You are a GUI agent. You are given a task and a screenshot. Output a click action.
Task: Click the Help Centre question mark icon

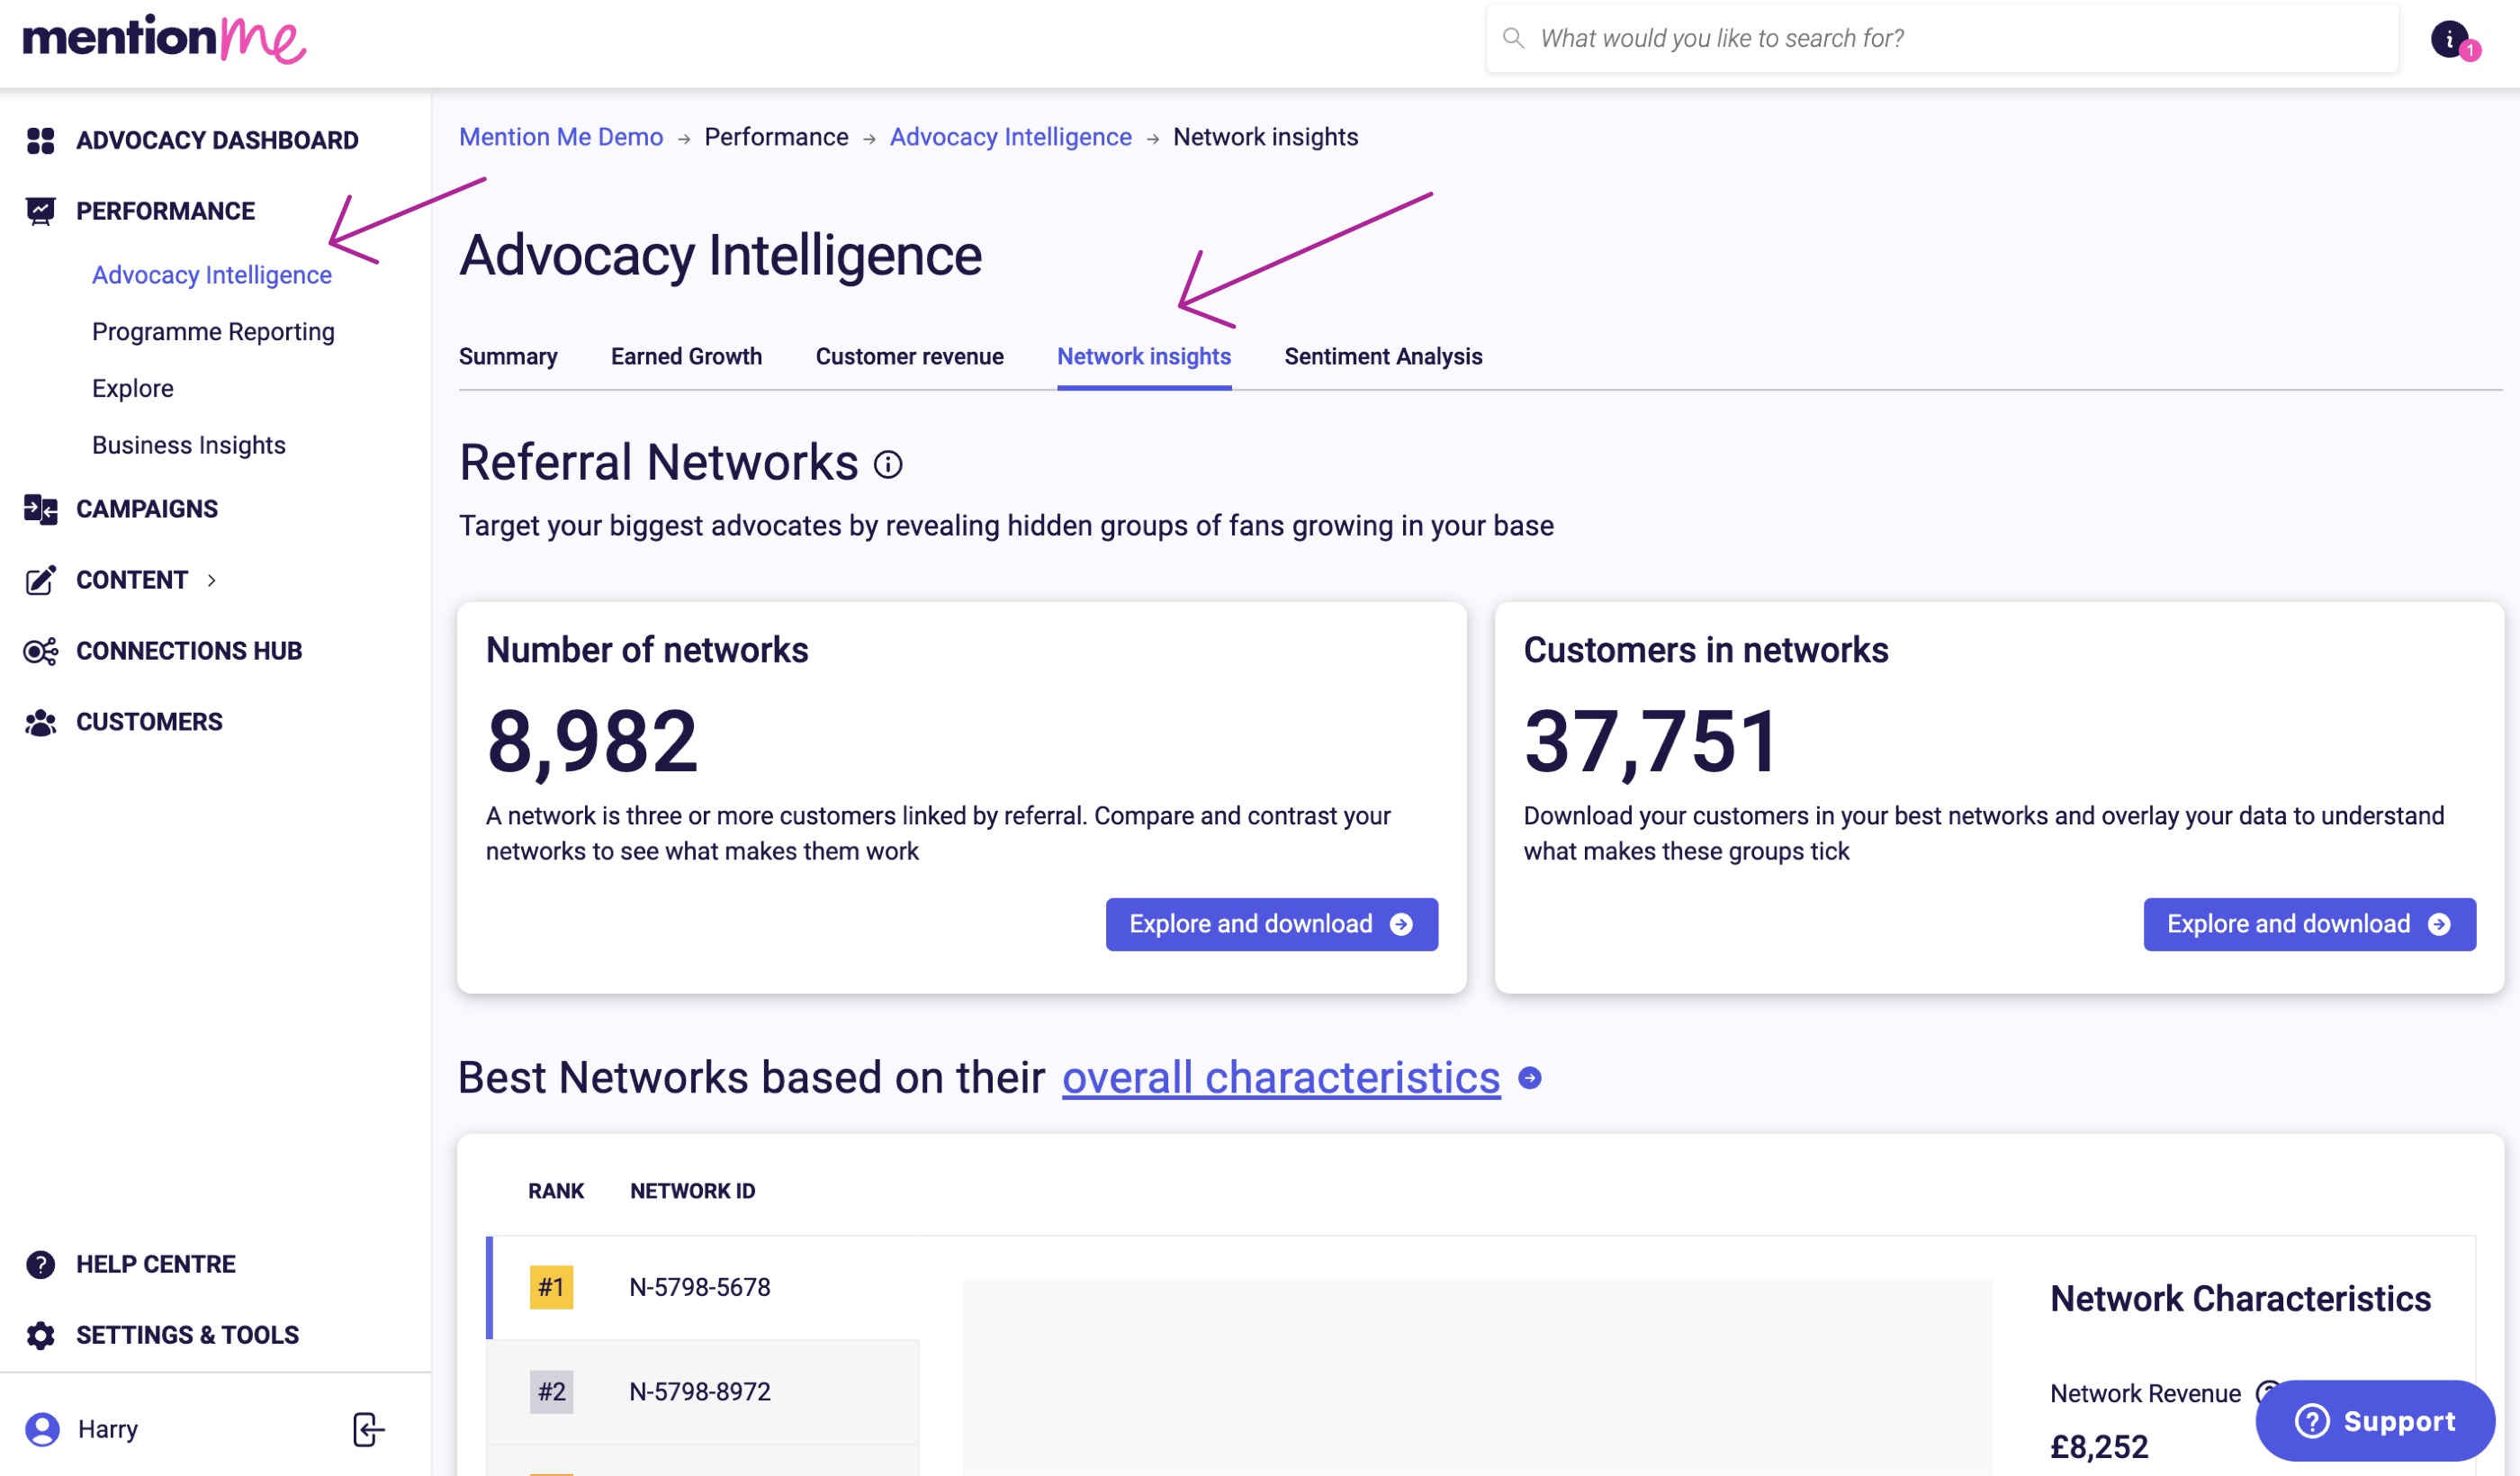pyautogui.click(x=40, y=1265)
